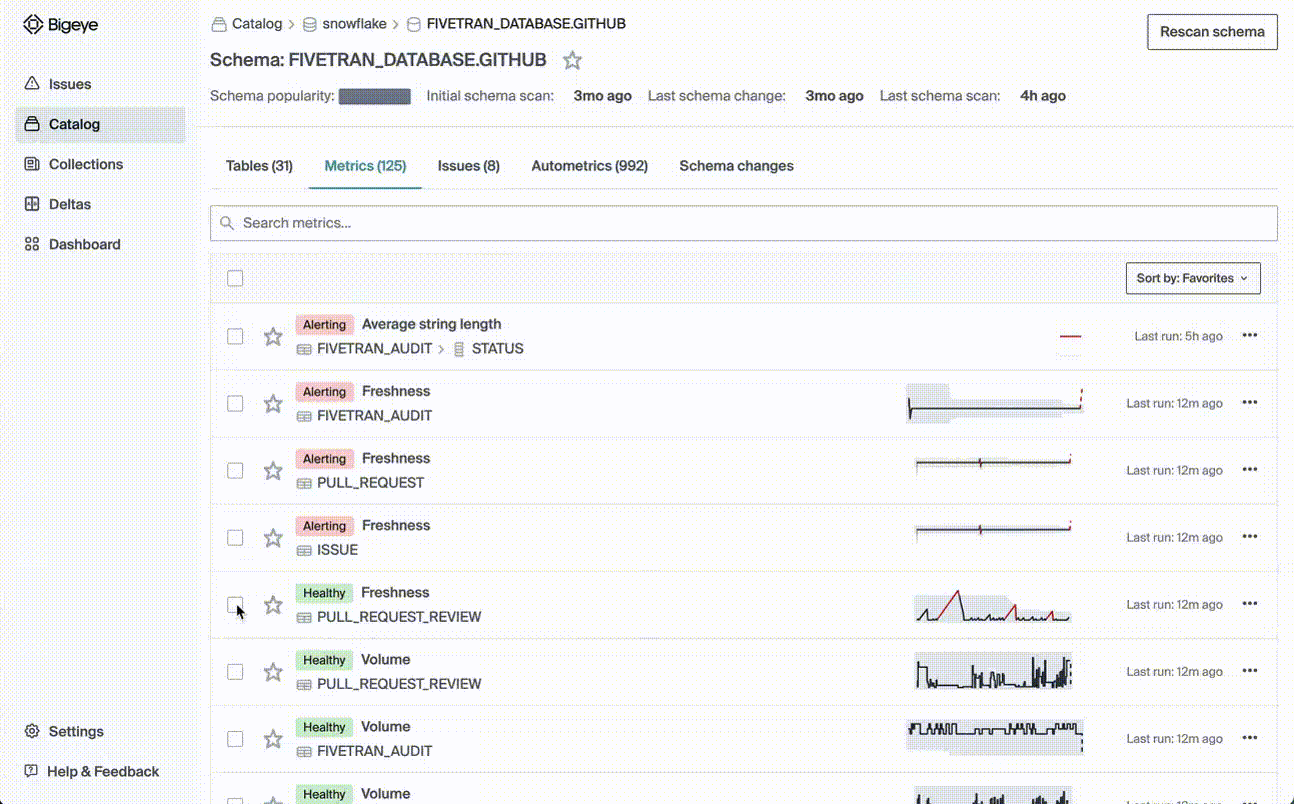1294x804 pixels.
Task: Check the Freshness FIVETRAN_AUDIT checkbox
Action: point(235,403)
